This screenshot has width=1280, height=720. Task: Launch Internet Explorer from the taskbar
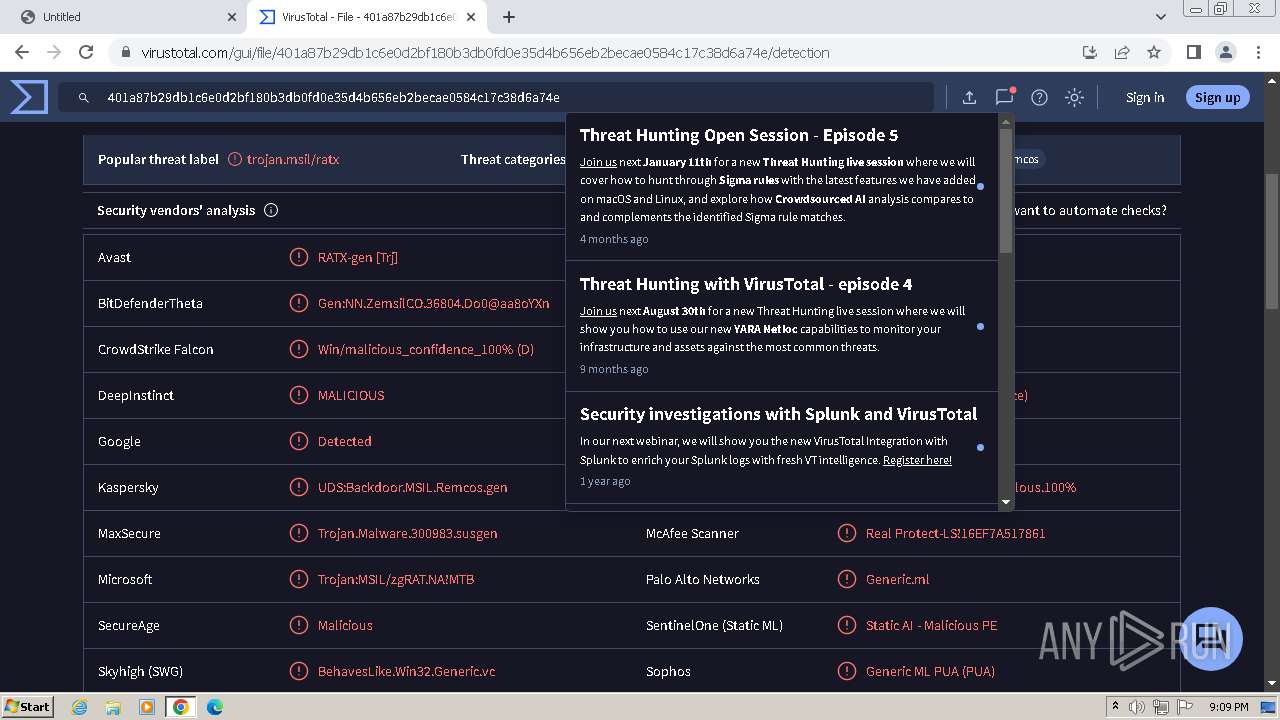point(79,707)
